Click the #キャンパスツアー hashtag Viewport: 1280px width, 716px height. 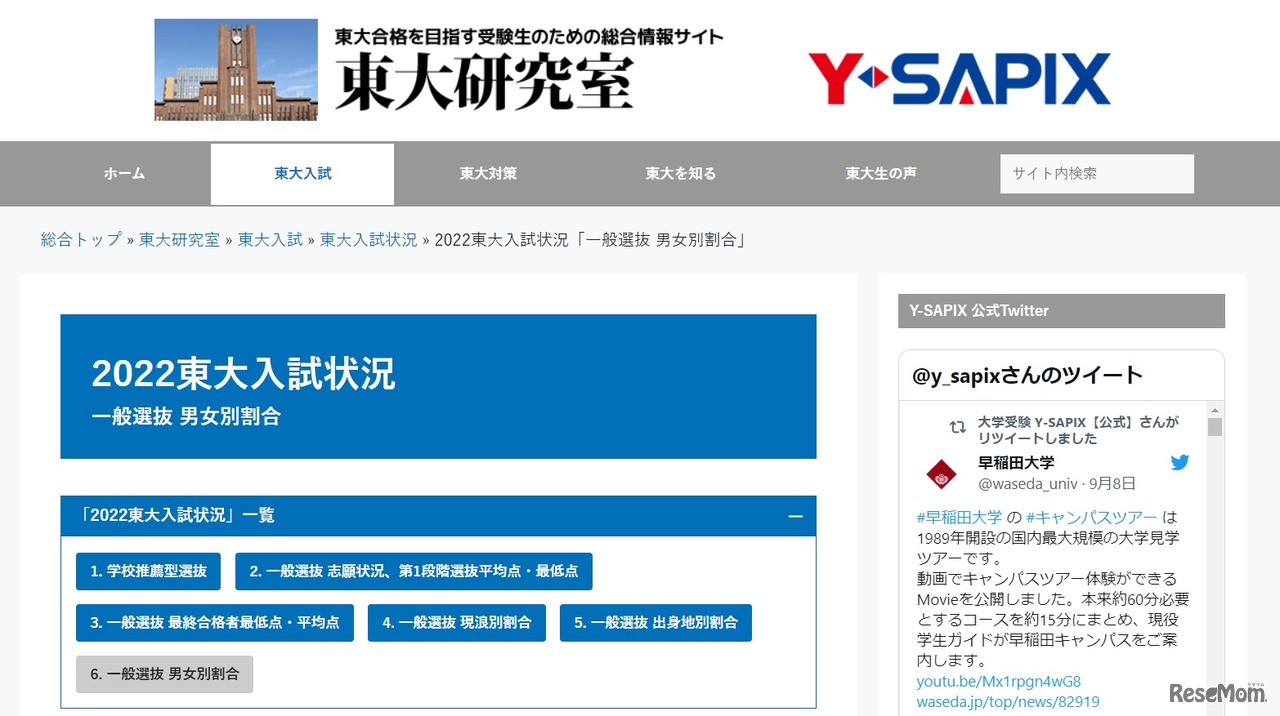(x=1091, y=517)
